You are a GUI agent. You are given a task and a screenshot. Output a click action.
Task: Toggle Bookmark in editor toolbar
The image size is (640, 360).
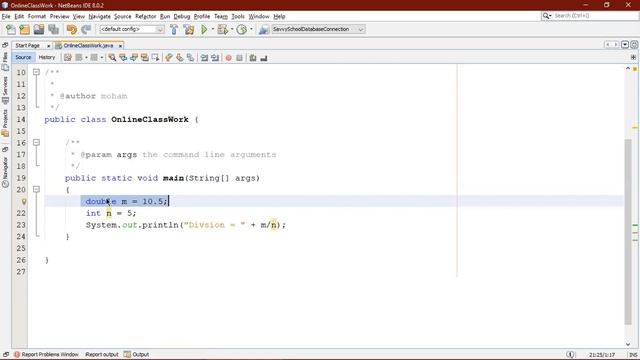pos(190,58)
